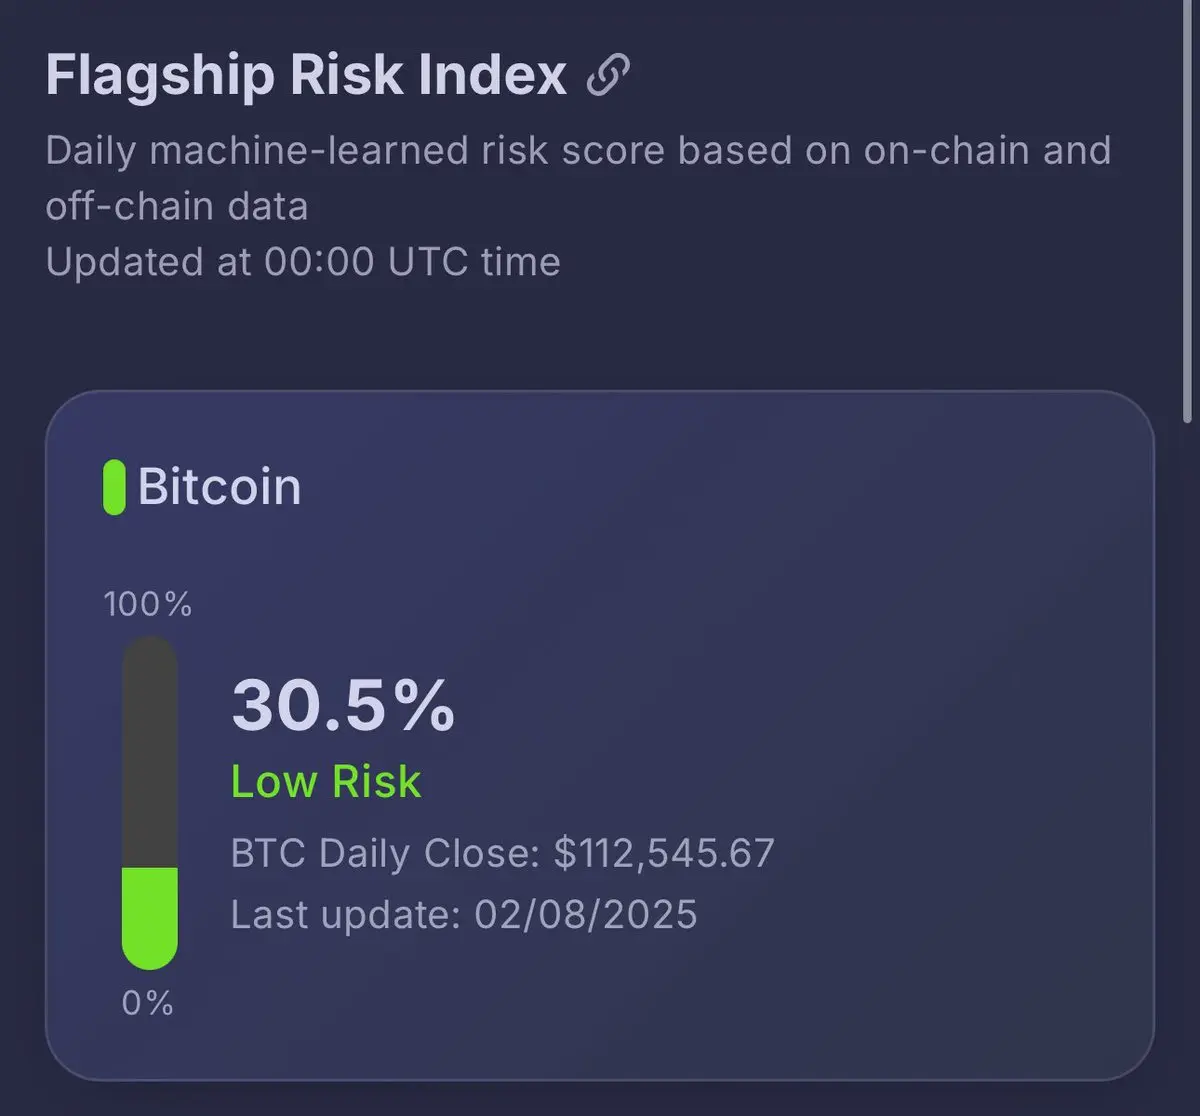Click the BTC Daily Close price text
Image resolution: width=1200 pixels, height=1116 pixels.
pyautogui.click(x=503, y=854)
